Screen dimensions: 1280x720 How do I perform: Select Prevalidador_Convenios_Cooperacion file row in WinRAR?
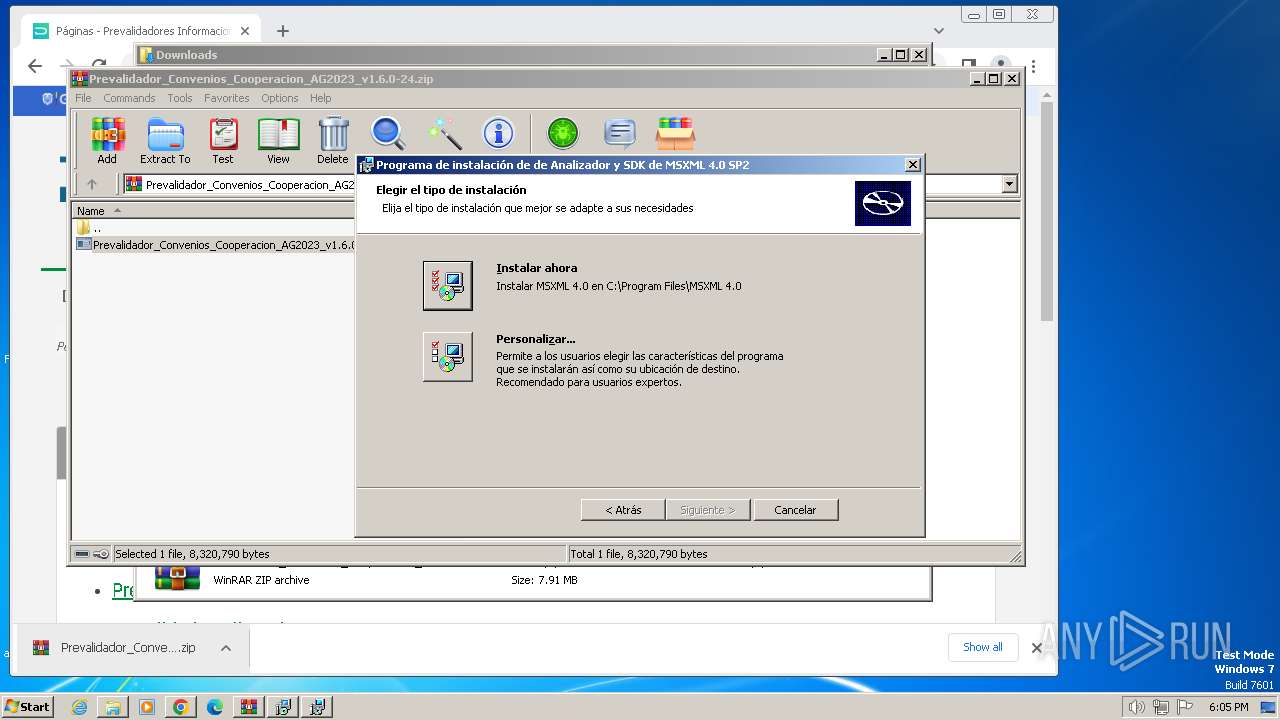click(214, 245)
